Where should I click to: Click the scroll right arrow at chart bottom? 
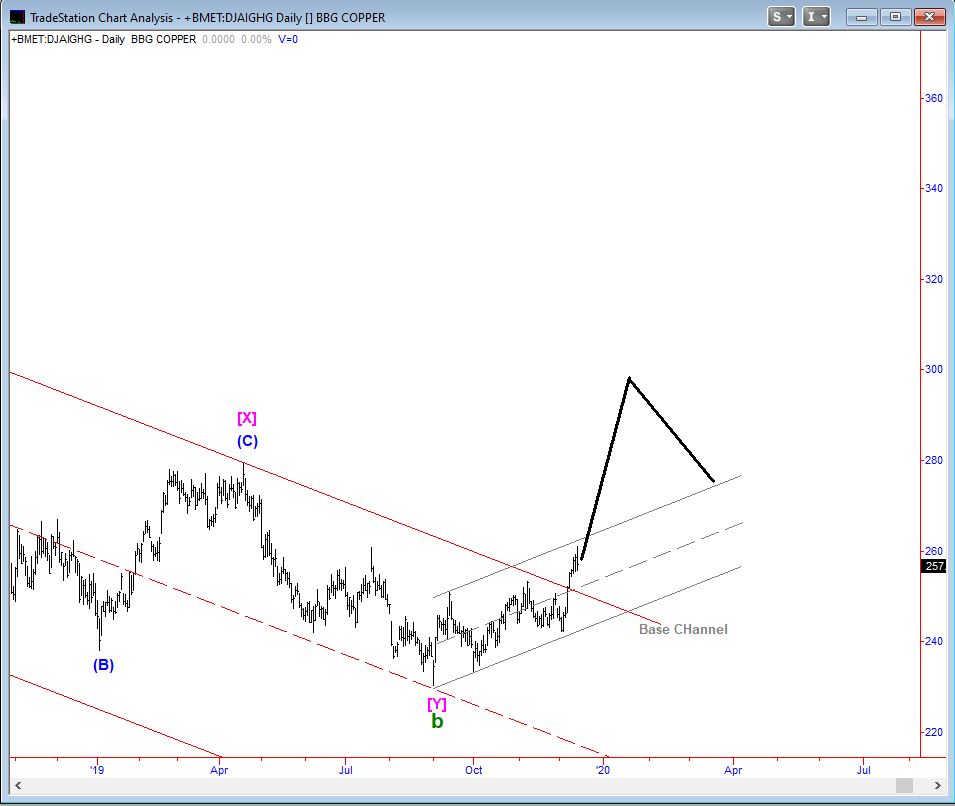coord(938,786)
